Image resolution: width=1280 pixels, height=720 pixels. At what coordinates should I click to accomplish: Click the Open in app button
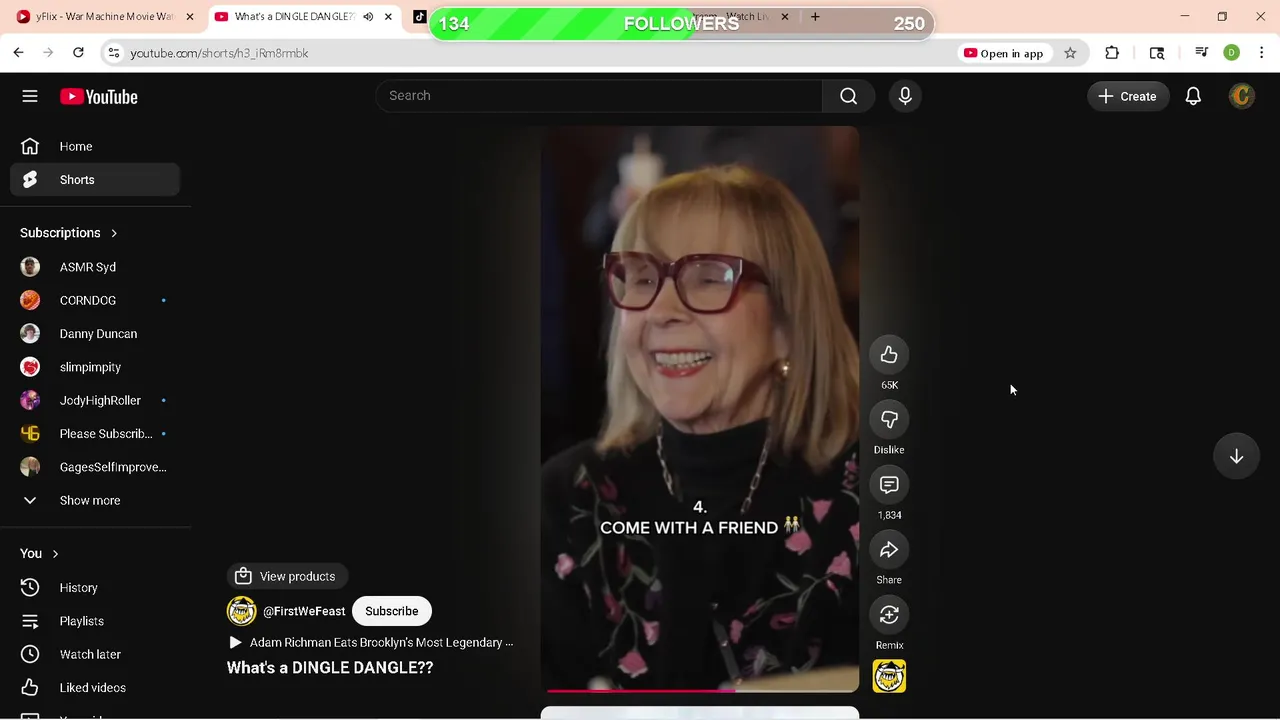tap(1003, 53)
